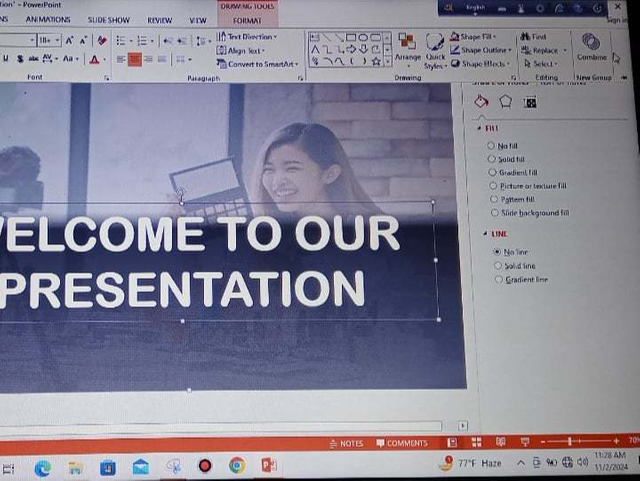Start Slide Show from status bar
This screenshot has width=640, height=481.
525,441
